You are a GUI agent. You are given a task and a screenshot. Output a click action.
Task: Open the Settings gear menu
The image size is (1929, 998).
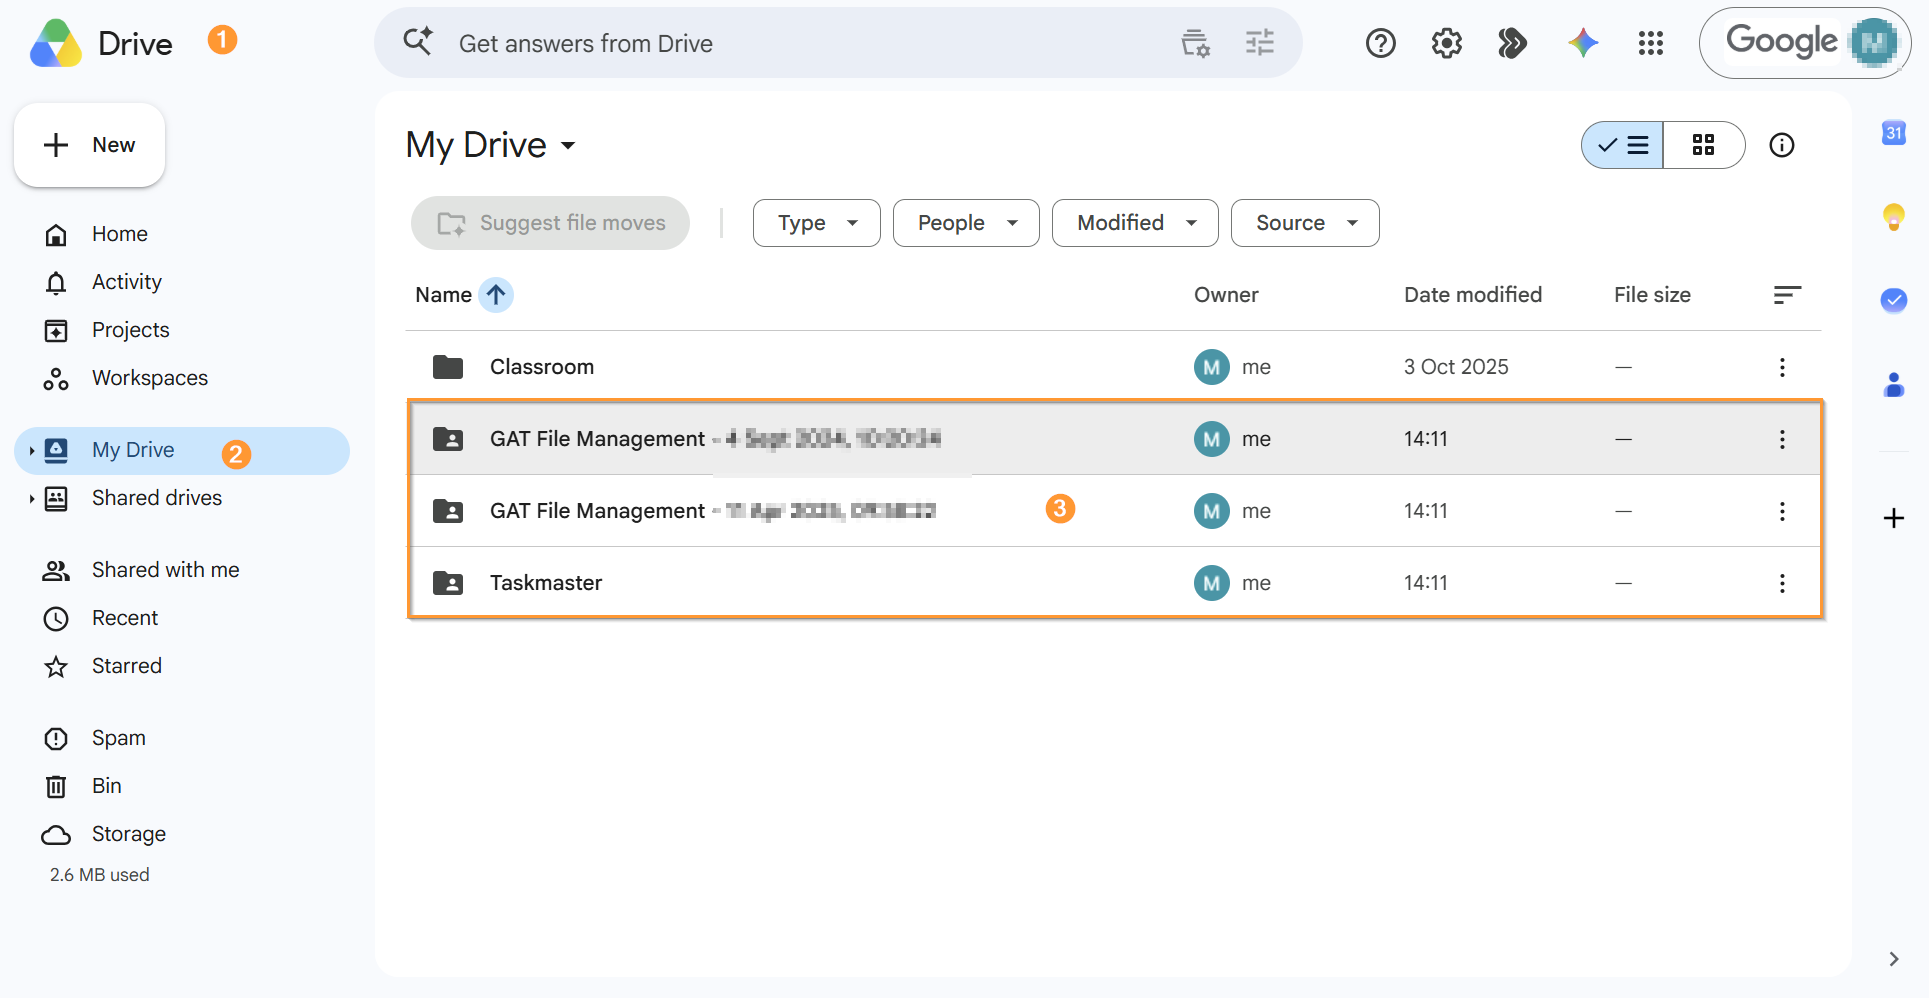pos(1446,43)
